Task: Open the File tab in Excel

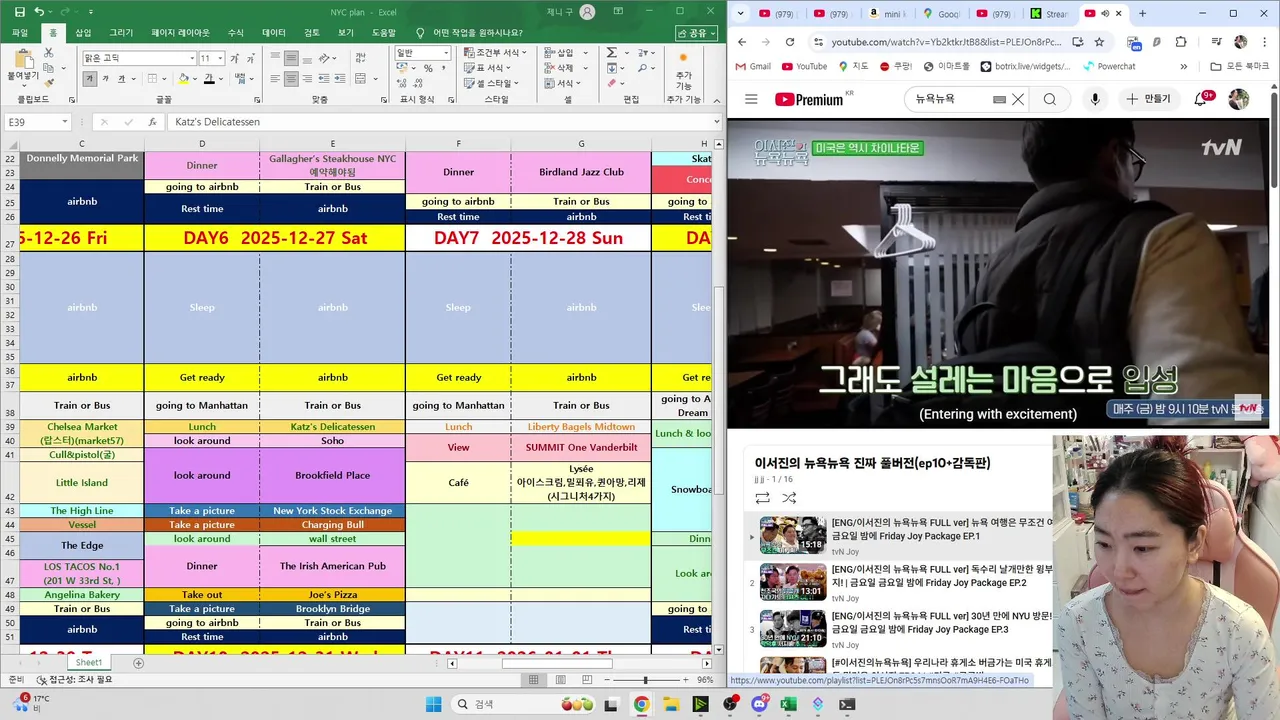Action: [x=20, y=33]
